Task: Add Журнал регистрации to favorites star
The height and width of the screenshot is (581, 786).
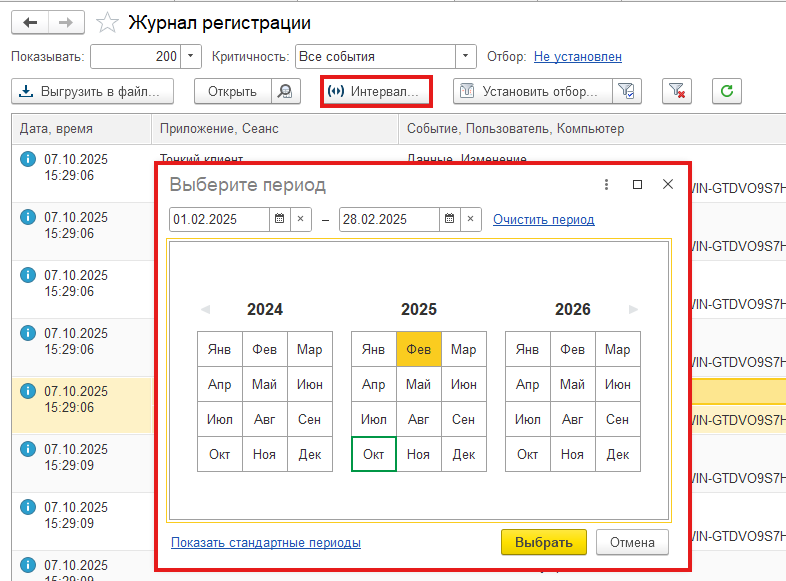Action: (x=107, y=23)
